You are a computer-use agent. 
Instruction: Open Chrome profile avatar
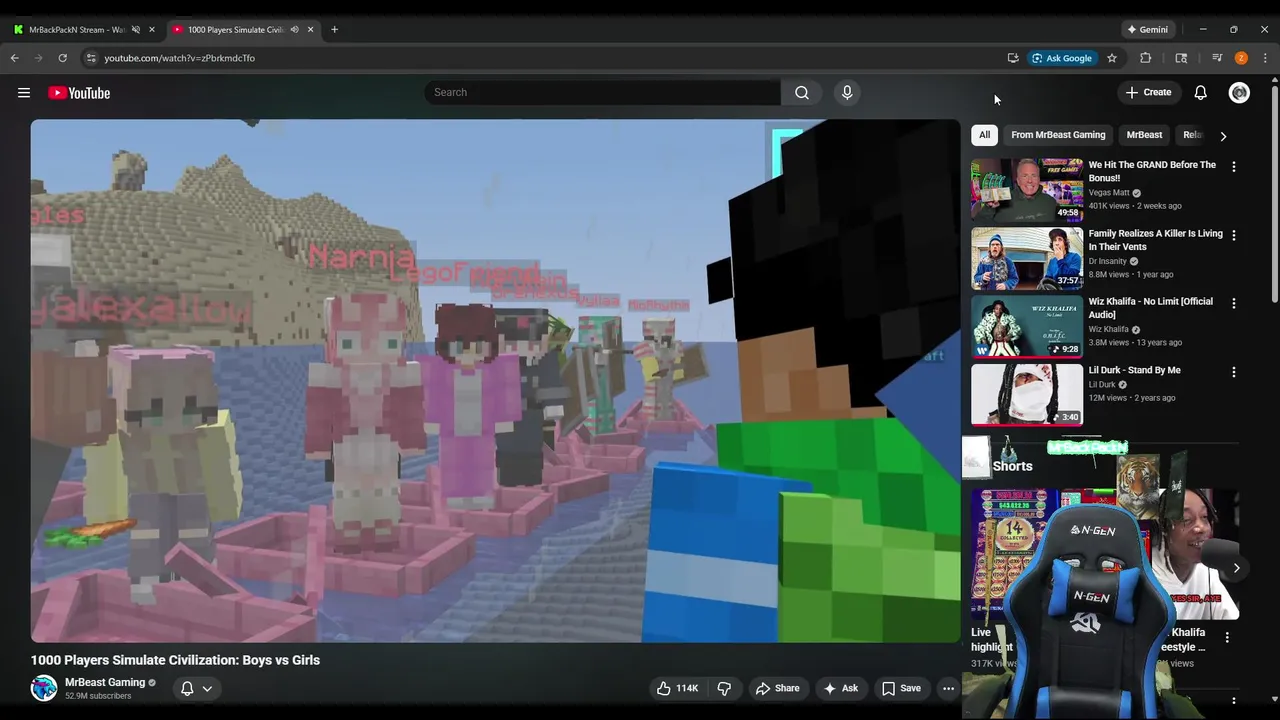click(1241, 58)
